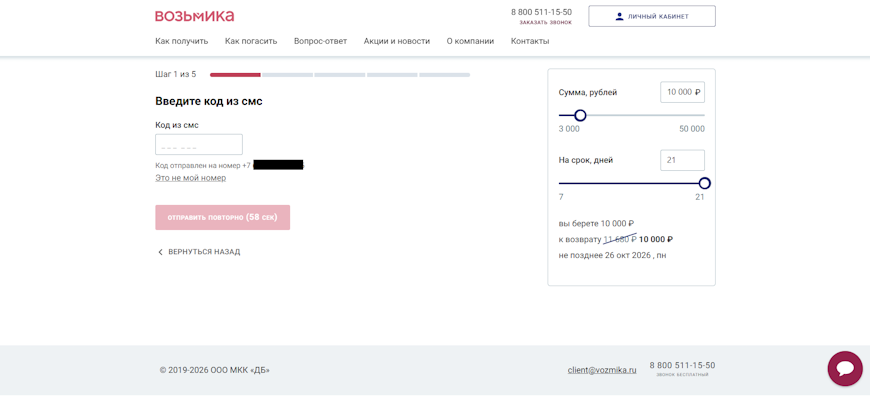The width and height of the screenshot is (870, 399).
Task: Click the text не позднее 26 окт 2026
Action: click(x=604, y=255)
